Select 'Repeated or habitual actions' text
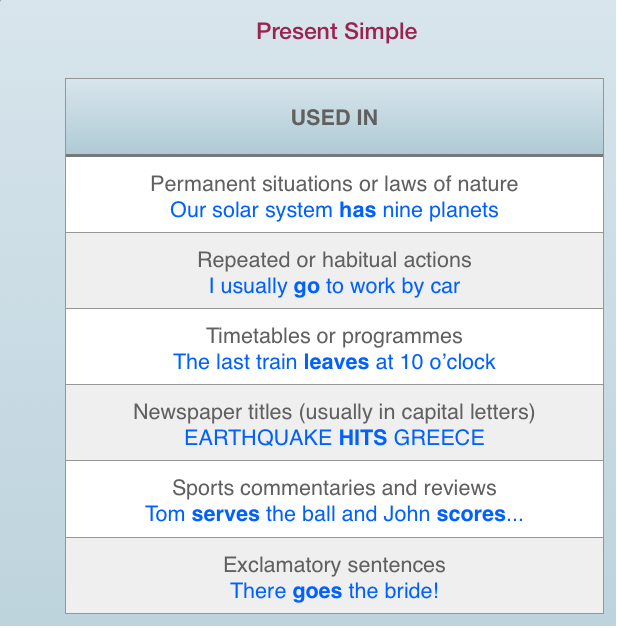 pyautogui.click(x=334, y=260)
